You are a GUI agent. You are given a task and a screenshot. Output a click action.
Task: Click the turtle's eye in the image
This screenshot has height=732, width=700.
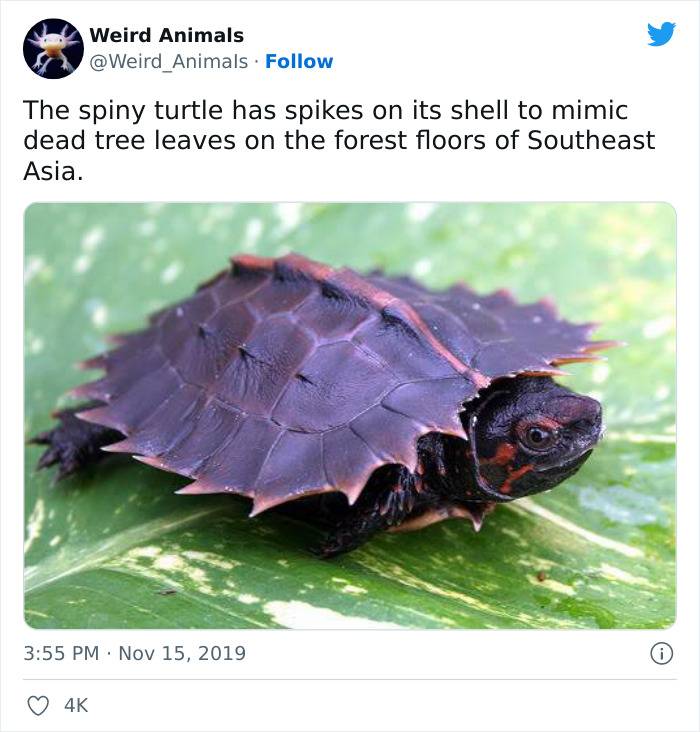click(x=537, y=436)
